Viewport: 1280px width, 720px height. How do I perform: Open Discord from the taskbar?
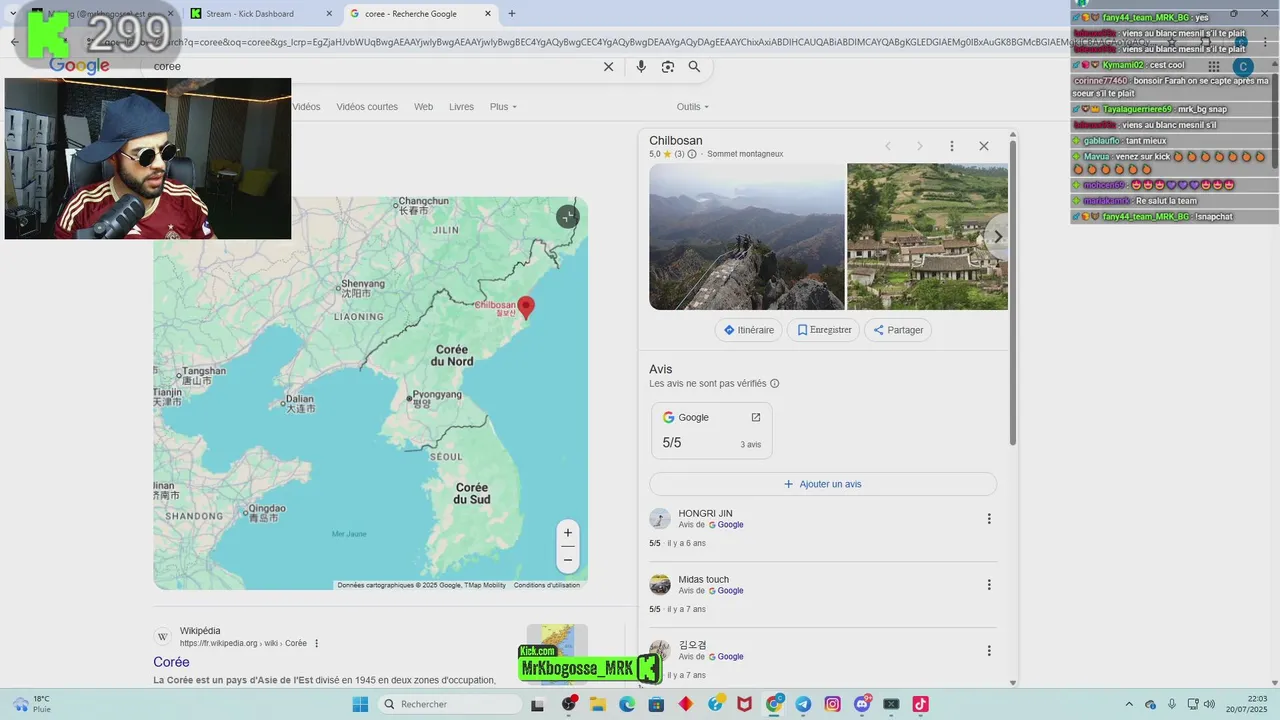tap(862, 704)
